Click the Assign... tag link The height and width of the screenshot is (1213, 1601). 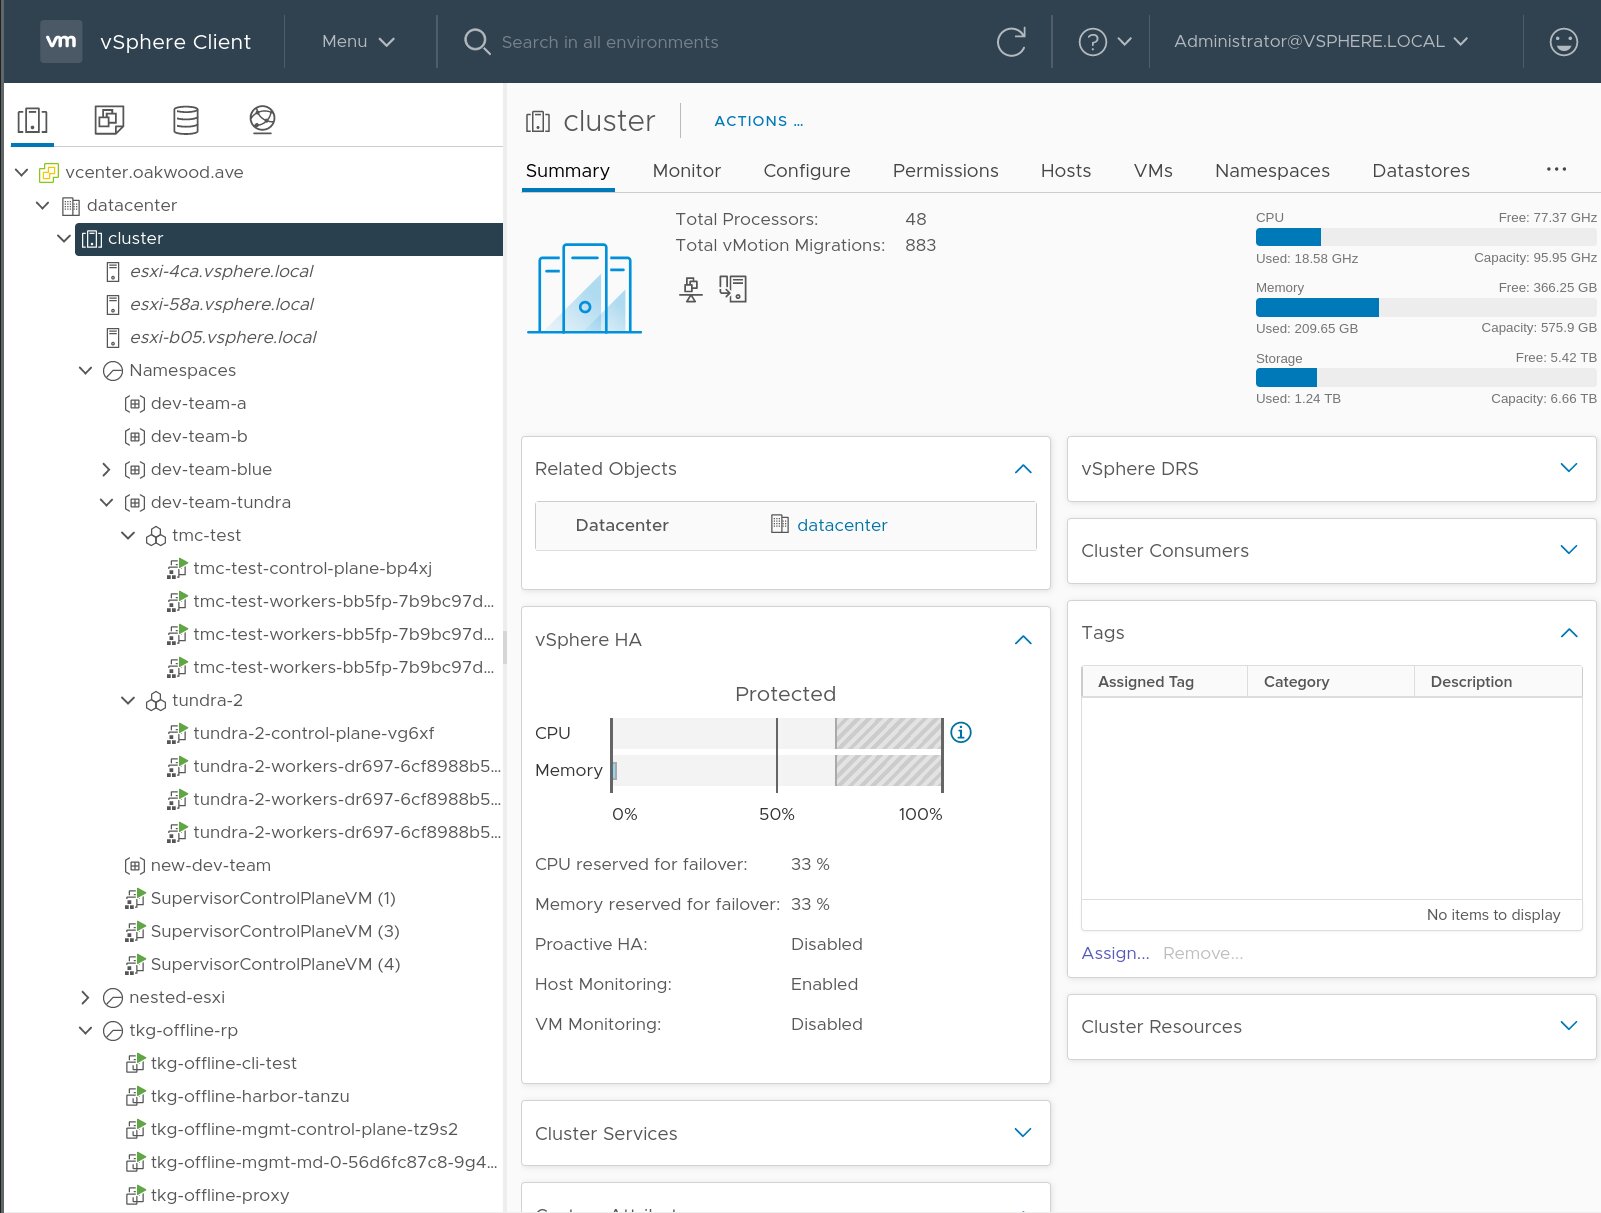pyautogui.click(x=1115, y=953)
